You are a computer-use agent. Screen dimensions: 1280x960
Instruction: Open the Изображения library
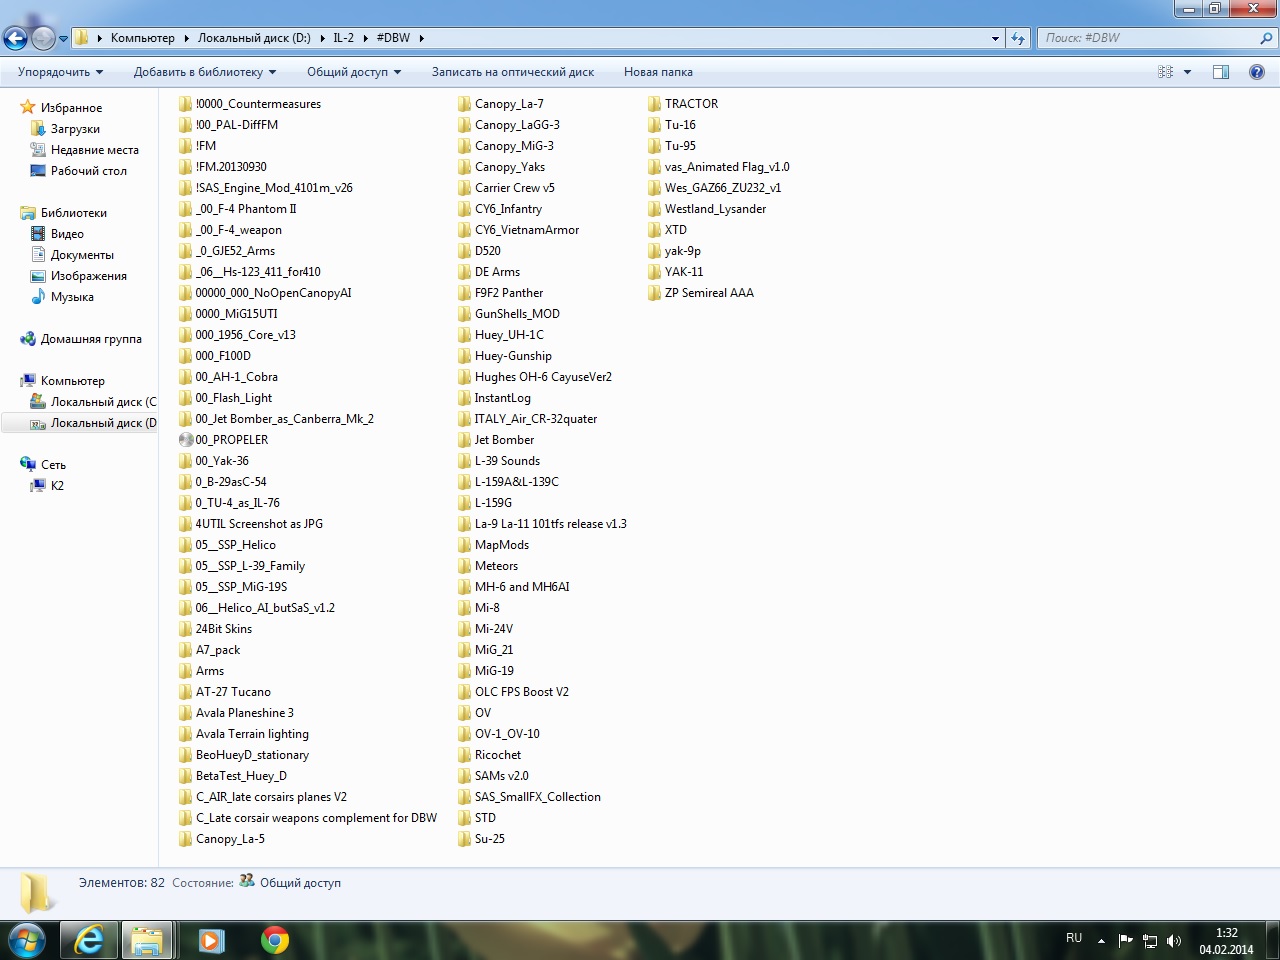89,276
